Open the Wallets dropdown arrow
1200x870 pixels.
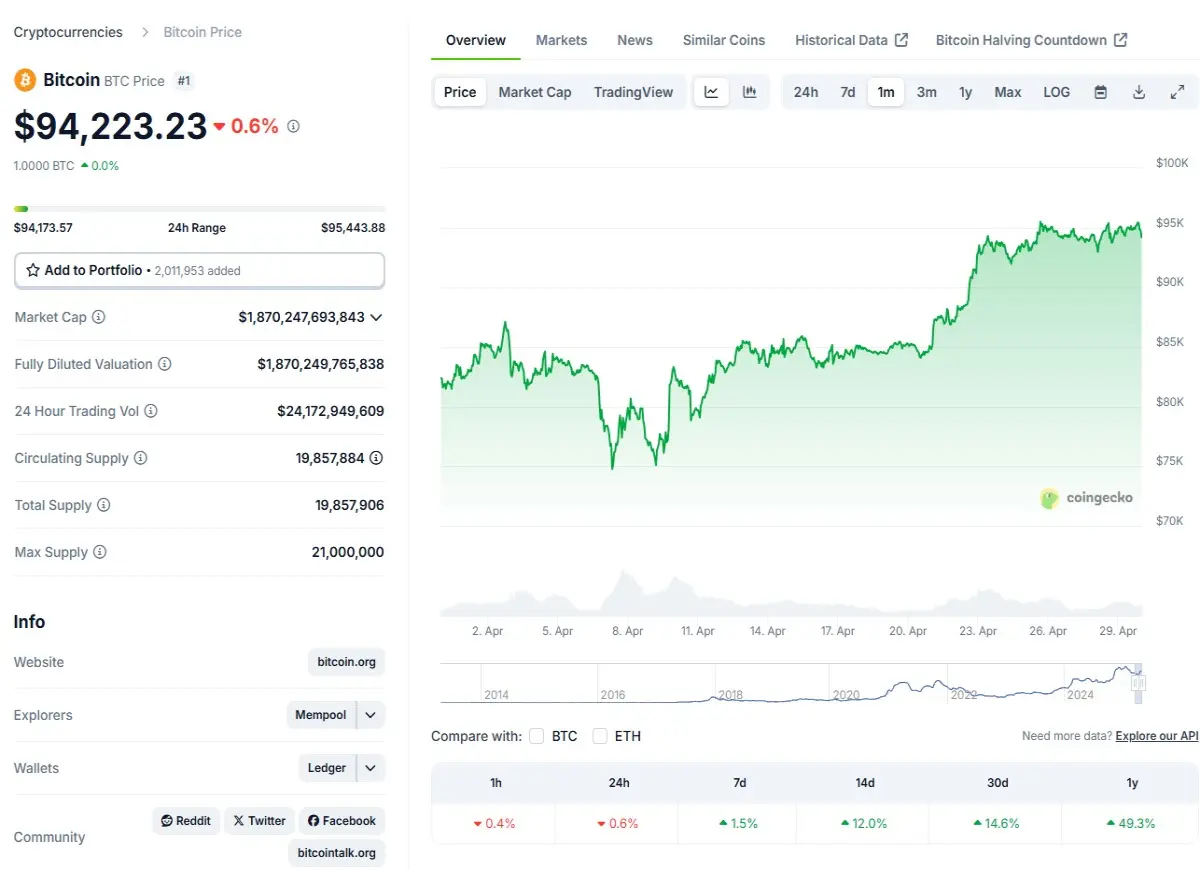click(371, 768)
